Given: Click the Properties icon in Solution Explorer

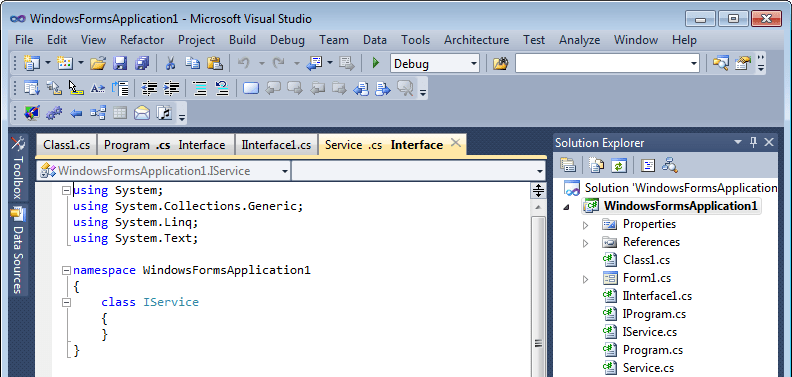Looking at the screenshot, I should coord(568,165).
